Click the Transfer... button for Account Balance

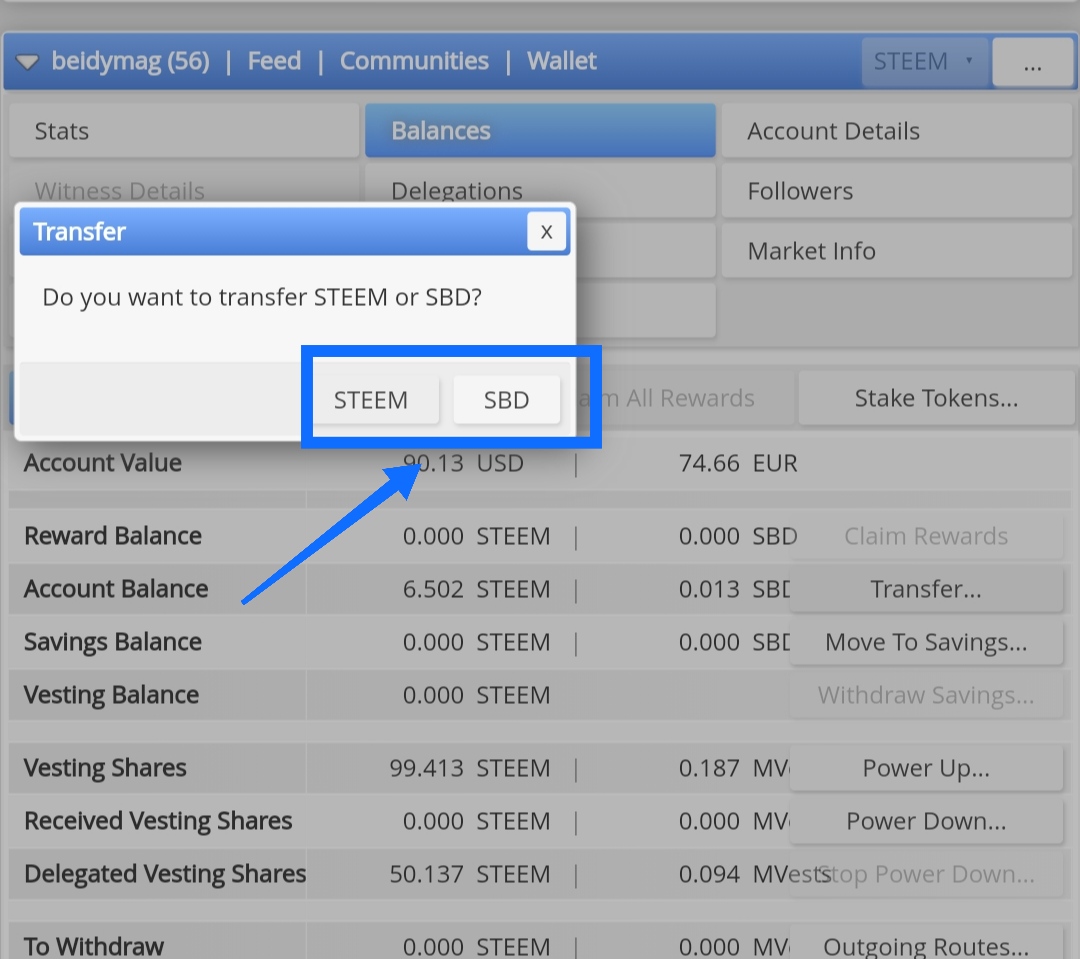point(926,589)
